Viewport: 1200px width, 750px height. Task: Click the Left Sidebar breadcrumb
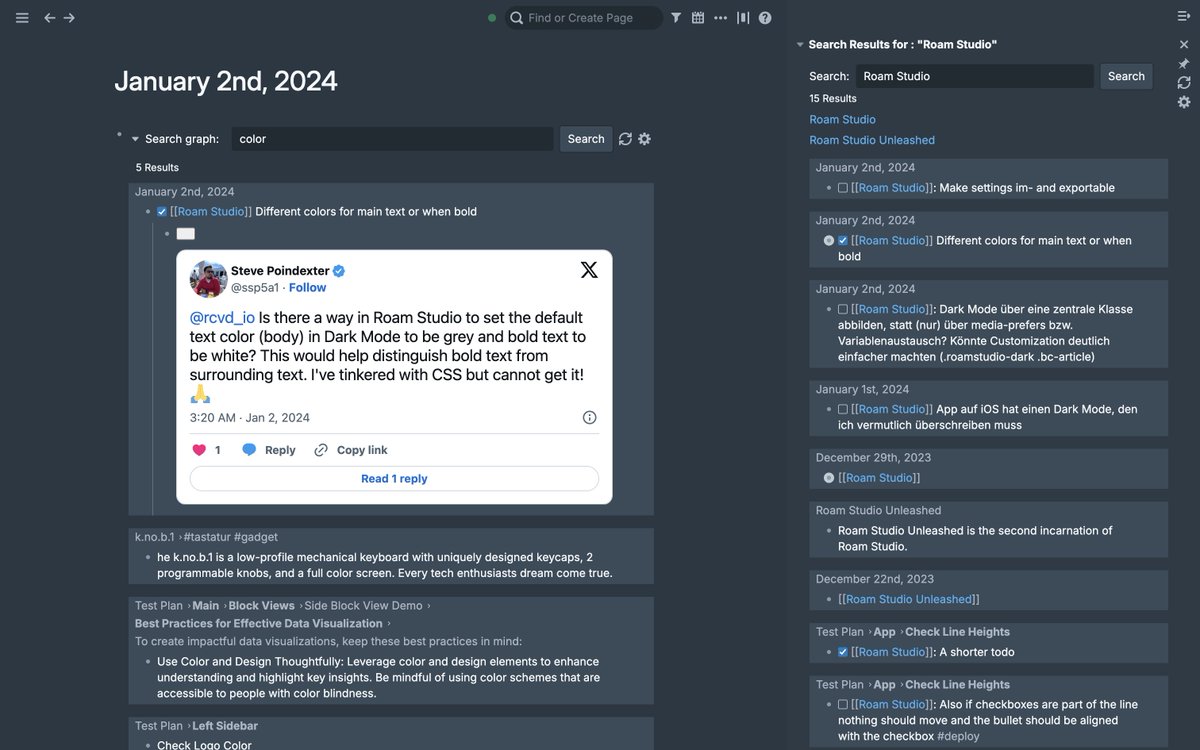tap(225, 726)
